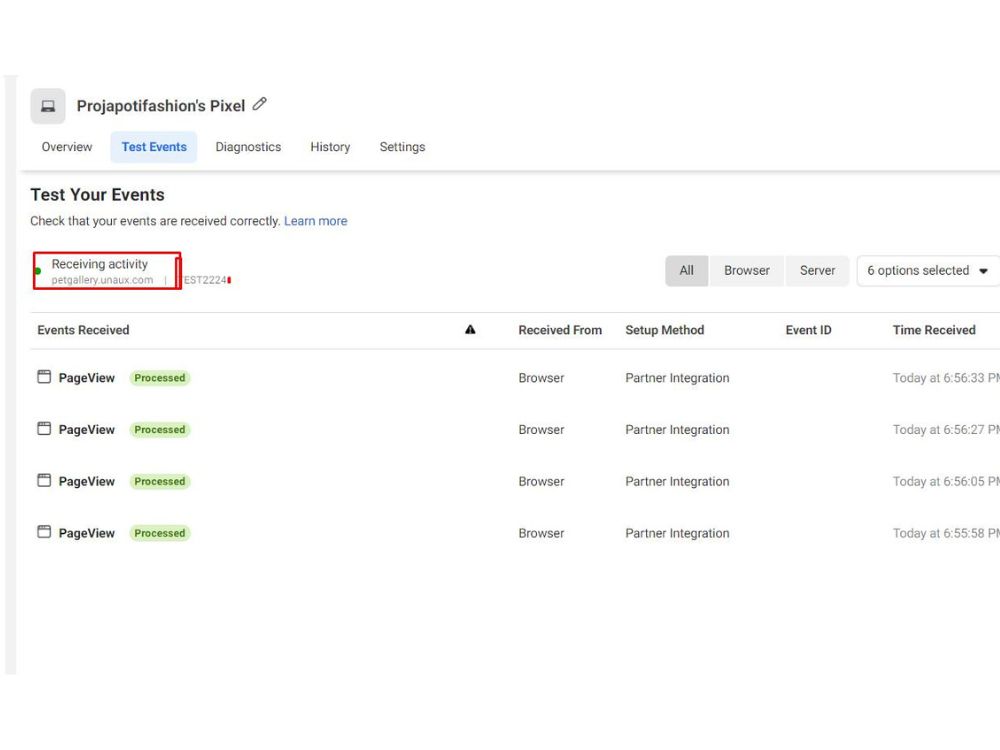The image size is (1000, 750).
Task: Filter events by Browser
Action: (x=747, y=270)
